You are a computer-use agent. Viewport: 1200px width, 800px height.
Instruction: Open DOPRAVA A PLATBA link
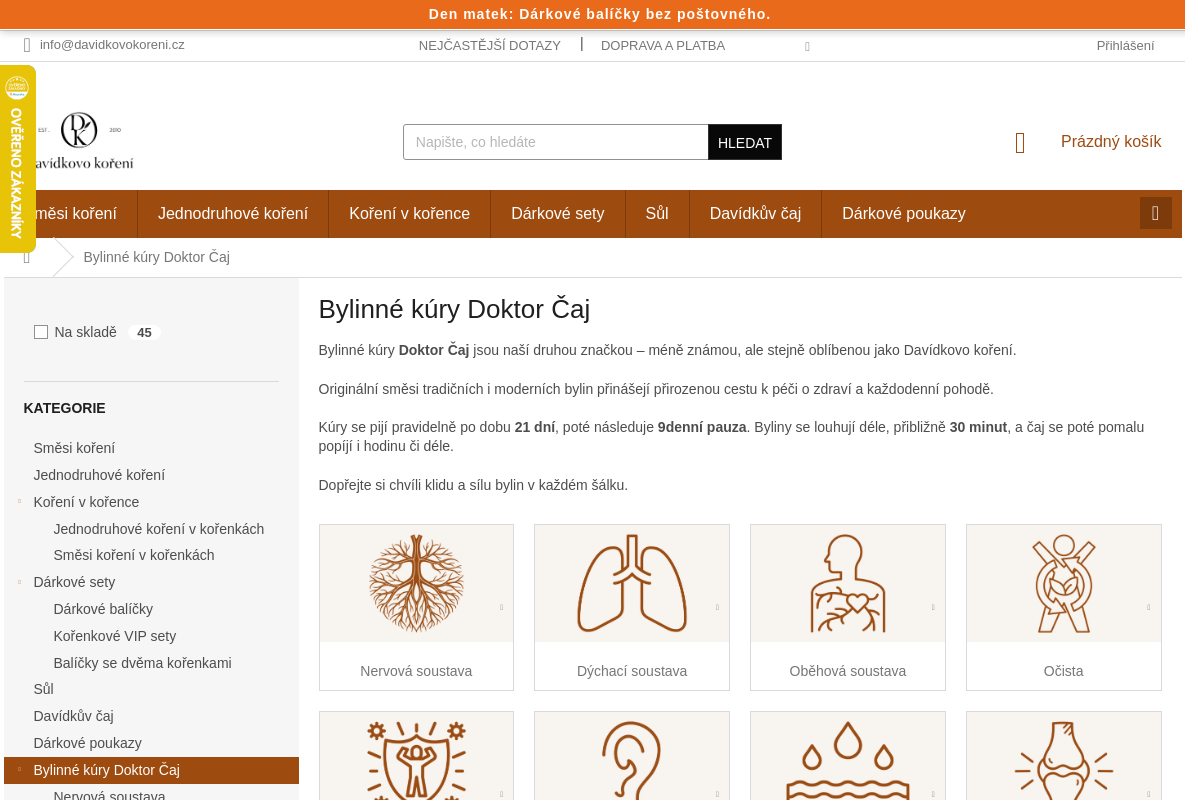[663, 45]
